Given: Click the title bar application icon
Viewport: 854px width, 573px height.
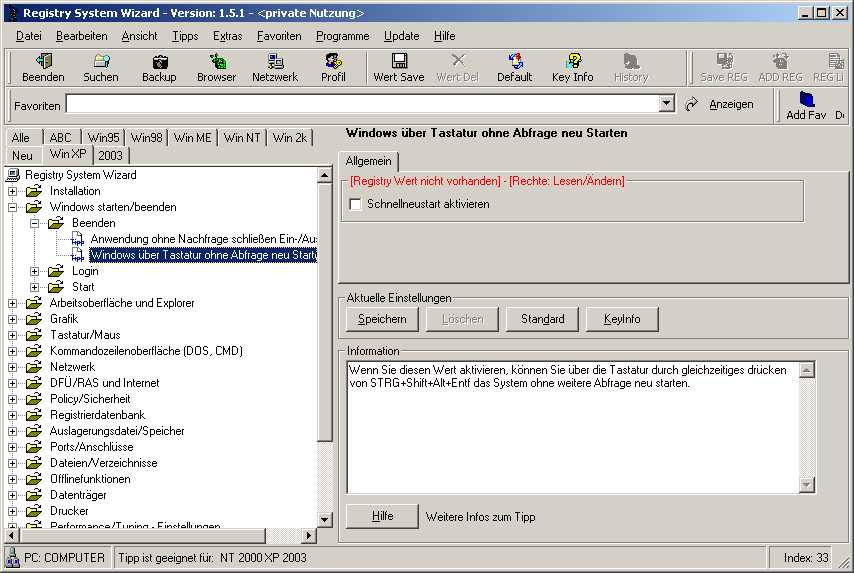Looking at the screenshot, I should [13, 13].
